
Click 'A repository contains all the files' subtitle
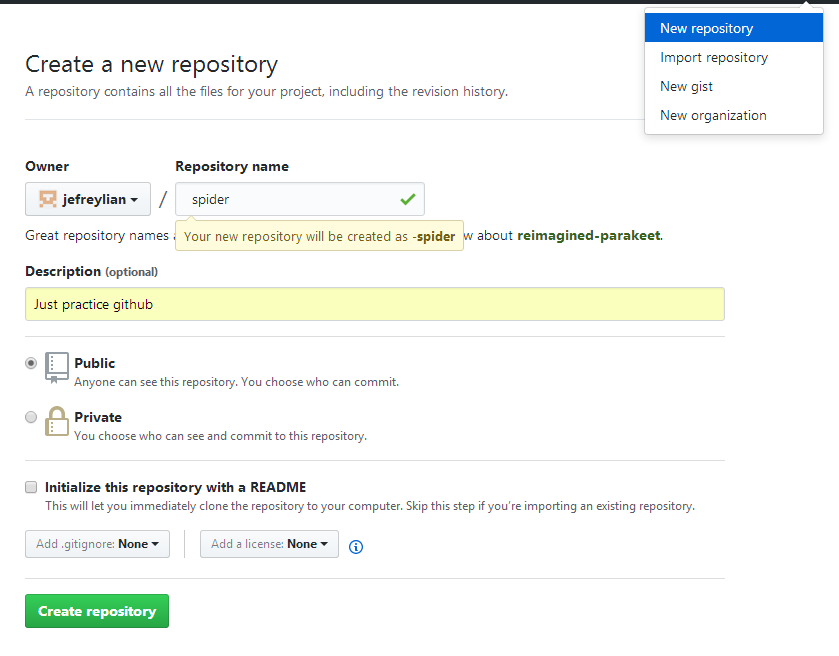[266, 91]
